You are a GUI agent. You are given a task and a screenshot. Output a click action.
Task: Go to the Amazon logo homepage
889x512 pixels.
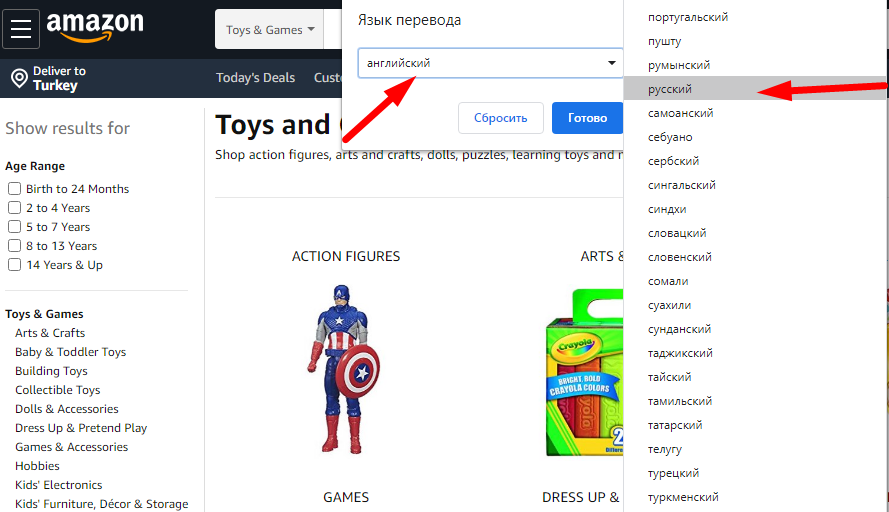(95, 27)
